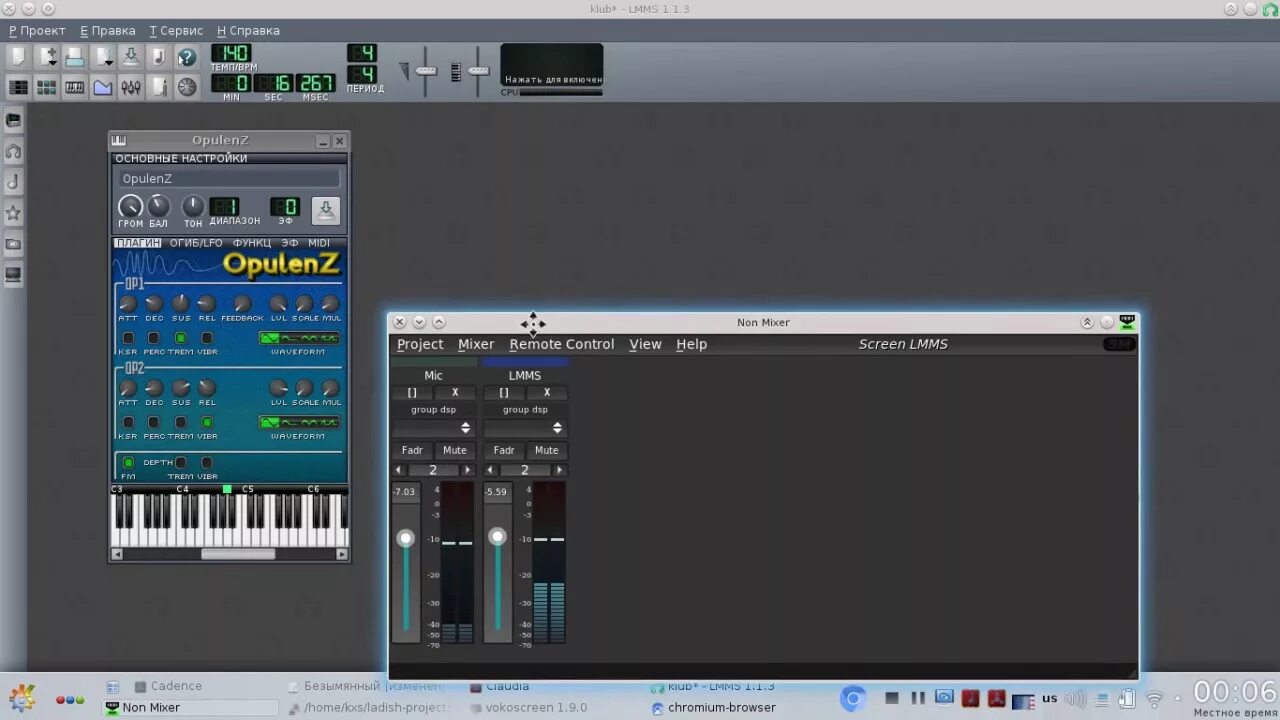Show the Automation Editor
This screenshot has width=1280, height=720.
tap(103, 87)
